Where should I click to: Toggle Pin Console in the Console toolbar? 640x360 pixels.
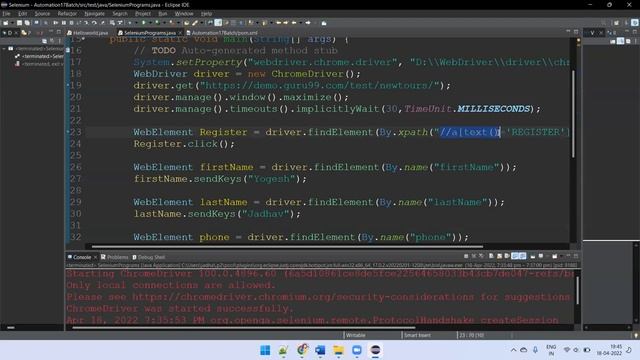tap(533, 256)
